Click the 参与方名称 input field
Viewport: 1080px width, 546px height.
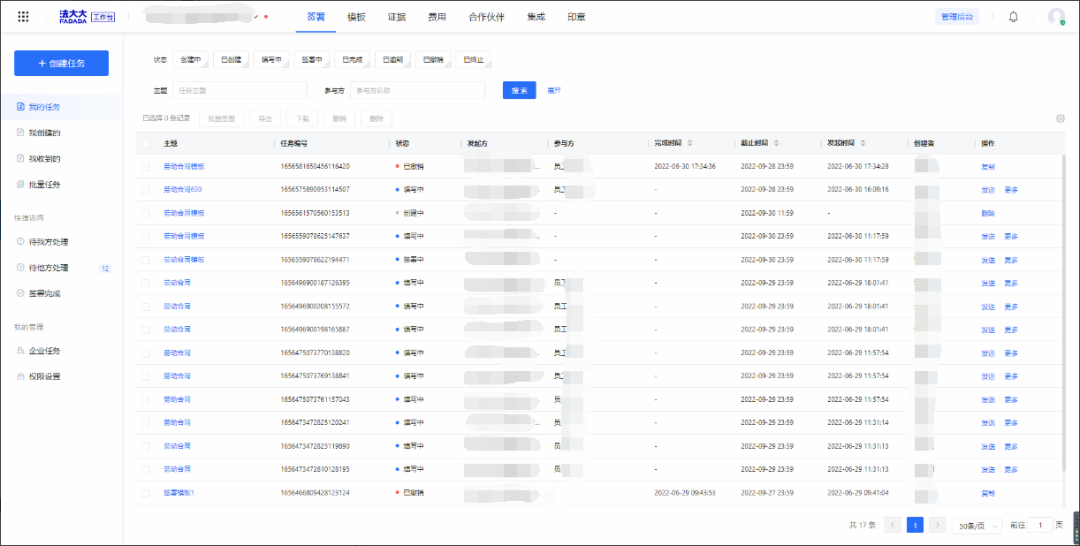tap(417, 90)
